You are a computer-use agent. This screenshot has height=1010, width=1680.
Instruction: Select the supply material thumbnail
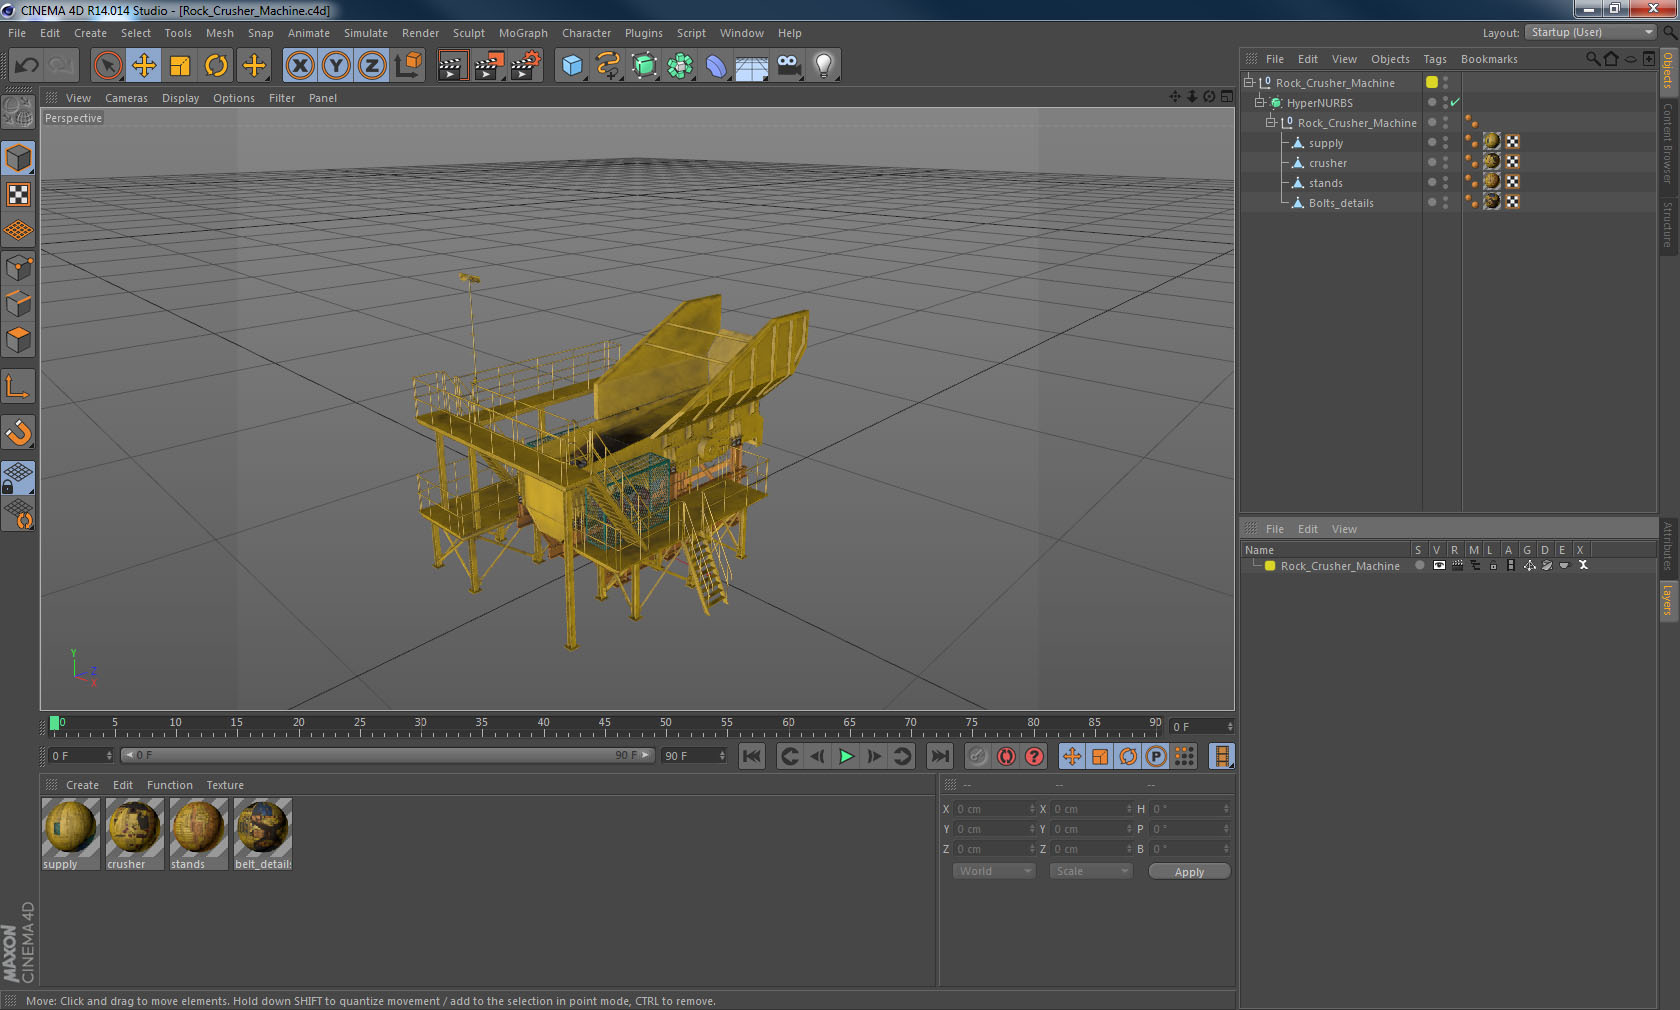(x=70, y=833)
